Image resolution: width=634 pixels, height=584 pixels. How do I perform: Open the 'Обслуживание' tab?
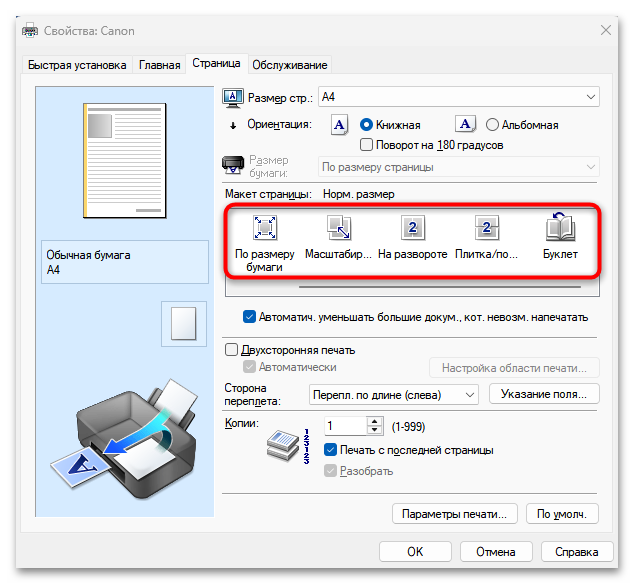tap(289, 65)
